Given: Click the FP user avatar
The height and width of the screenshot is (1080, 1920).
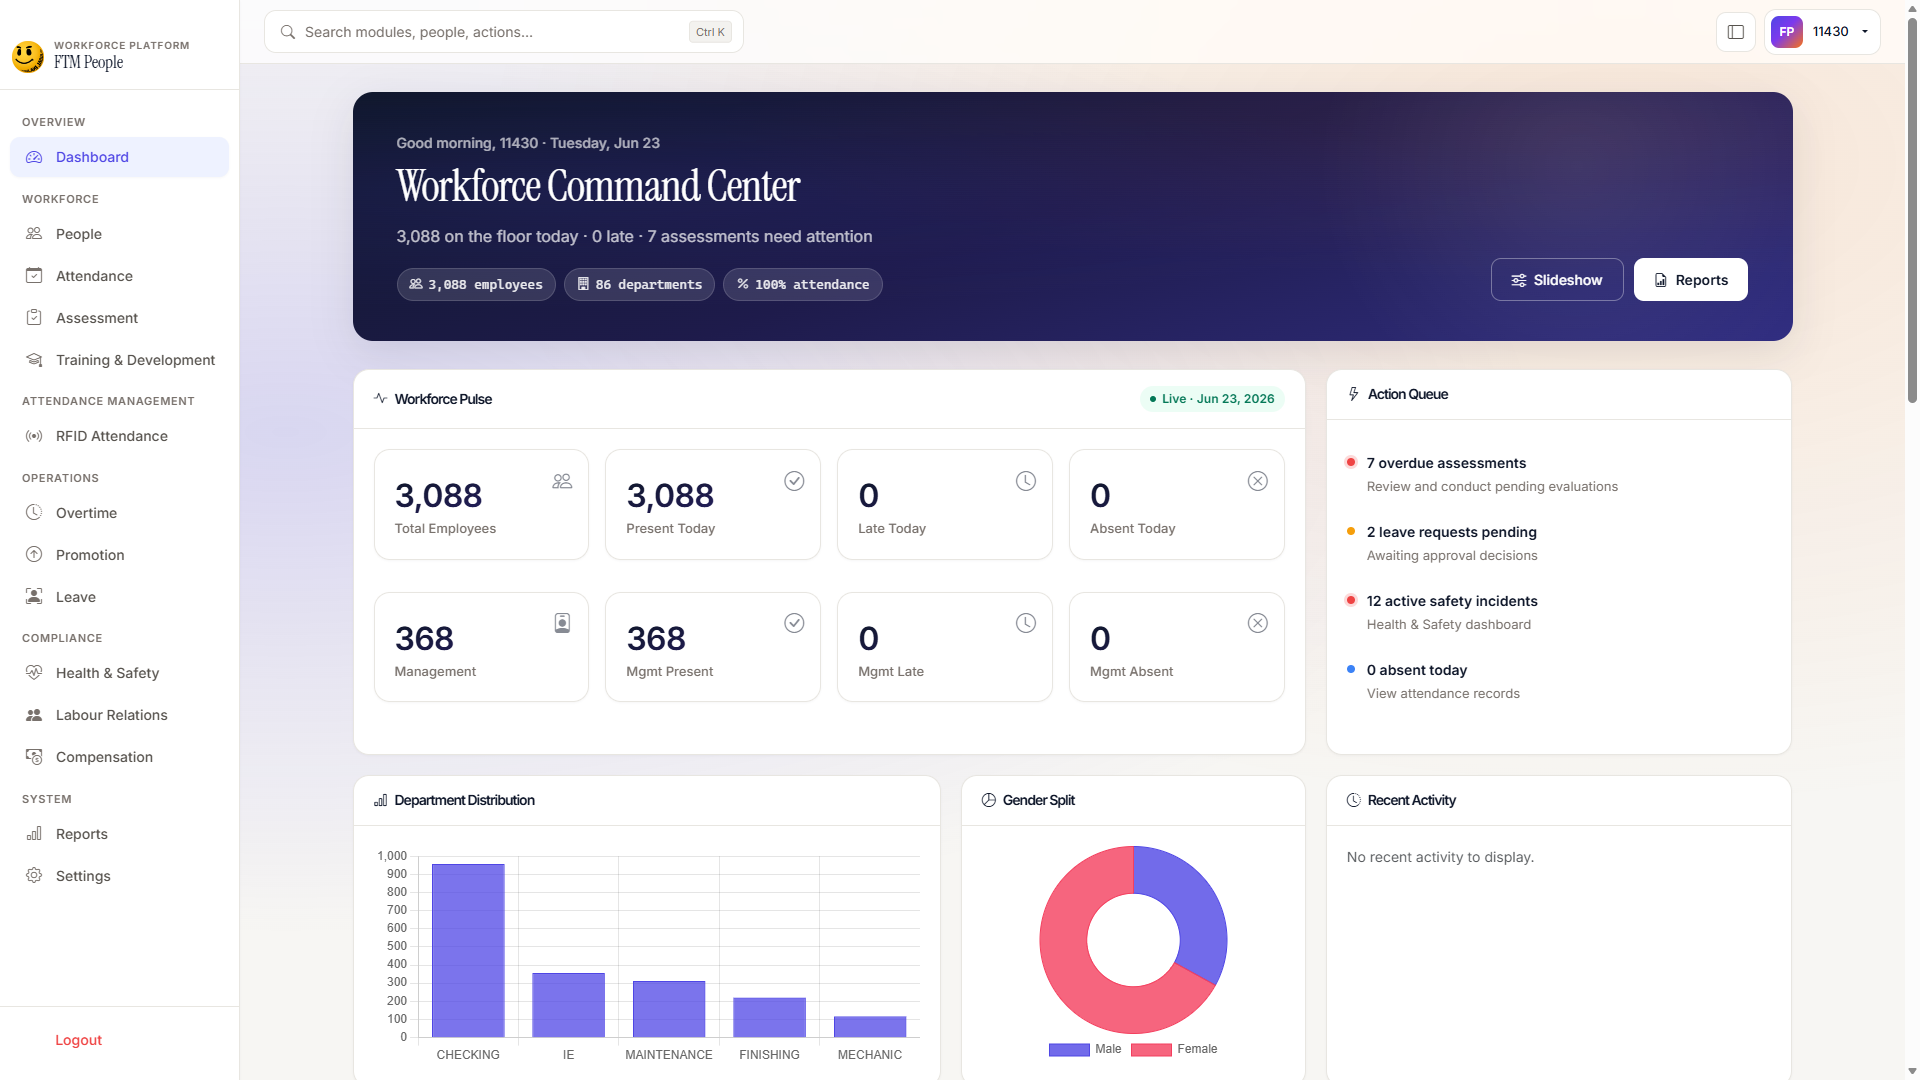Looking at the screenshot, I should [1787, 32].
